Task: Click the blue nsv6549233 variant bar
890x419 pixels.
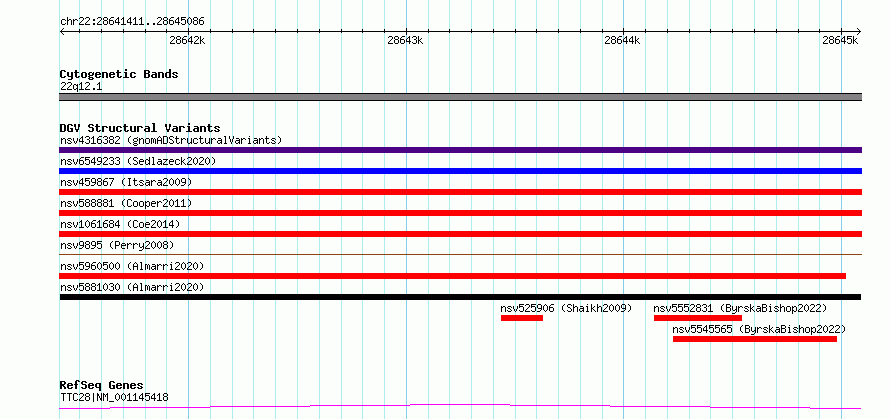Action: (x=460, y=171)
